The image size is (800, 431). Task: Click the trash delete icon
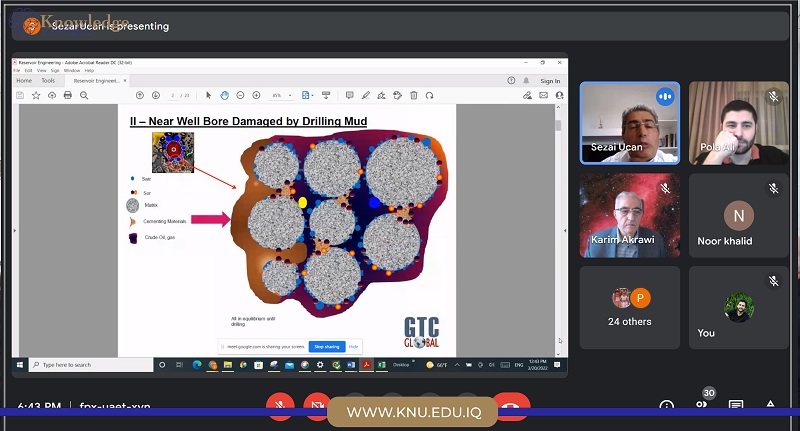coord(414,95)
